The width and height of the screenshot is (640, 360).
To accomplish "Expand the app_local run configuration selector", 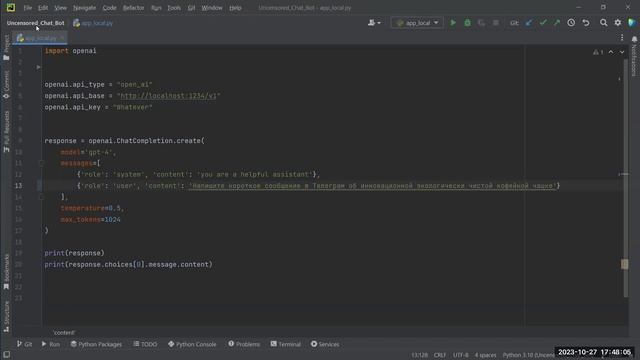I will pyautogui.click(x=417, y=23).
